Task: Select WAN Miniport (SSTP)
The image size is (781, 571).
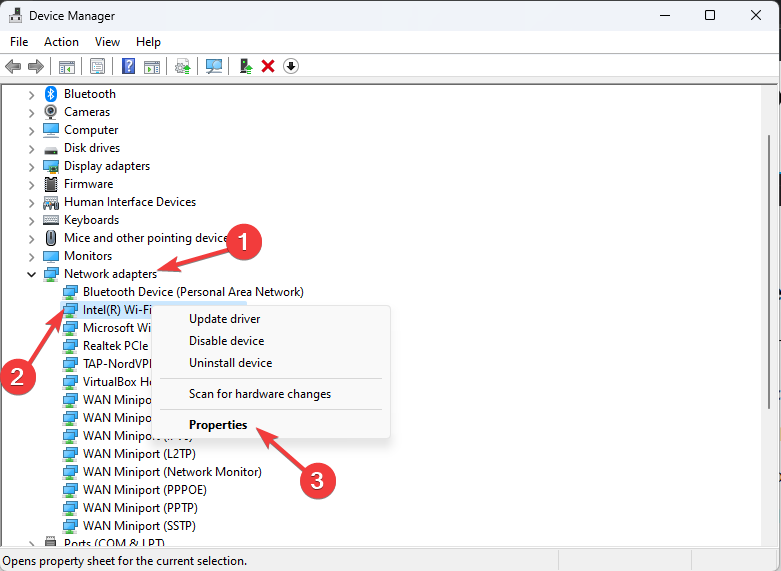Action: point(139,526)
